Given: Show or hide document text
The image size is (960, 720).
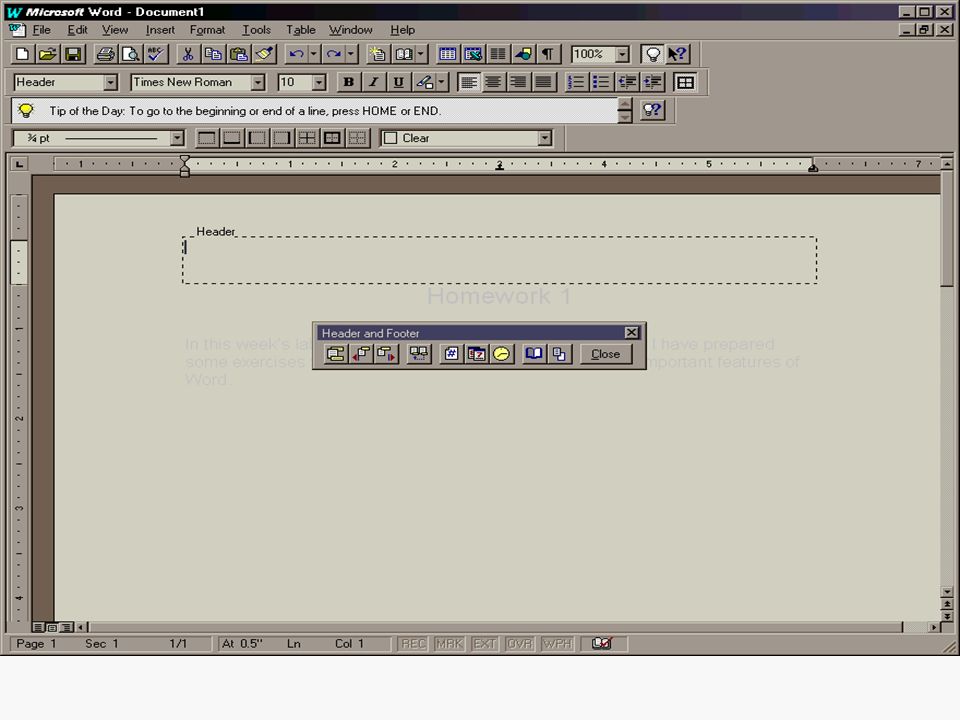Looking at the screenshot, I should point(559,354).
